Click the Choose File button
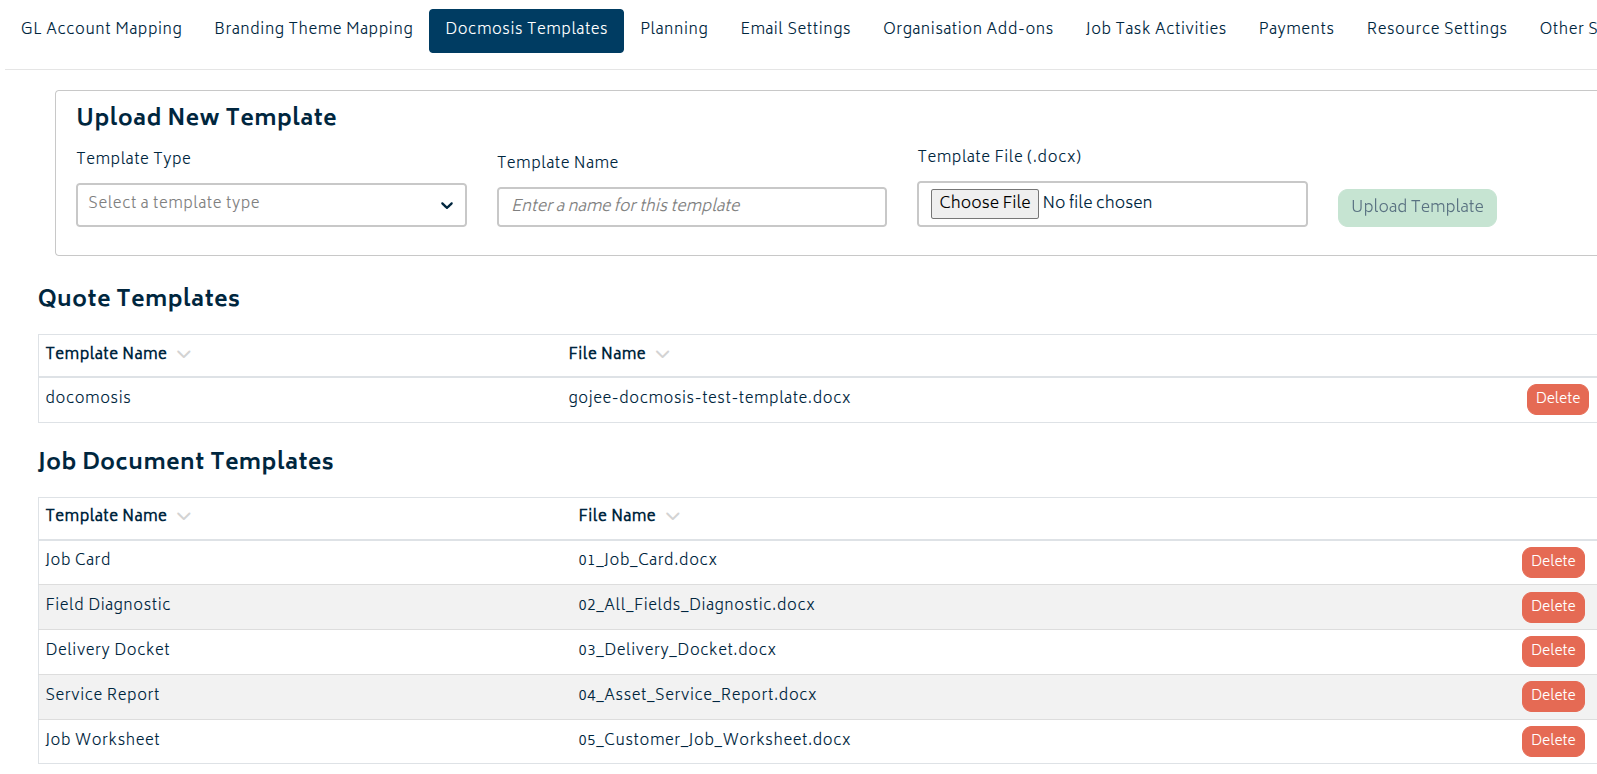 click(x=985, y=203)
